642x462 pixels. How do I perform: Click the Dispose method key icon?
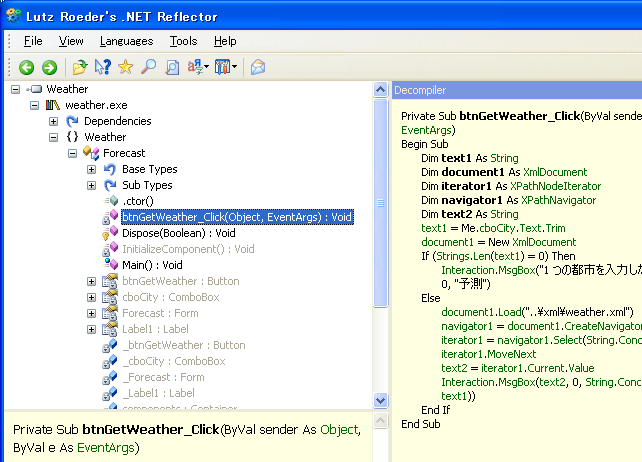point(110,233)
